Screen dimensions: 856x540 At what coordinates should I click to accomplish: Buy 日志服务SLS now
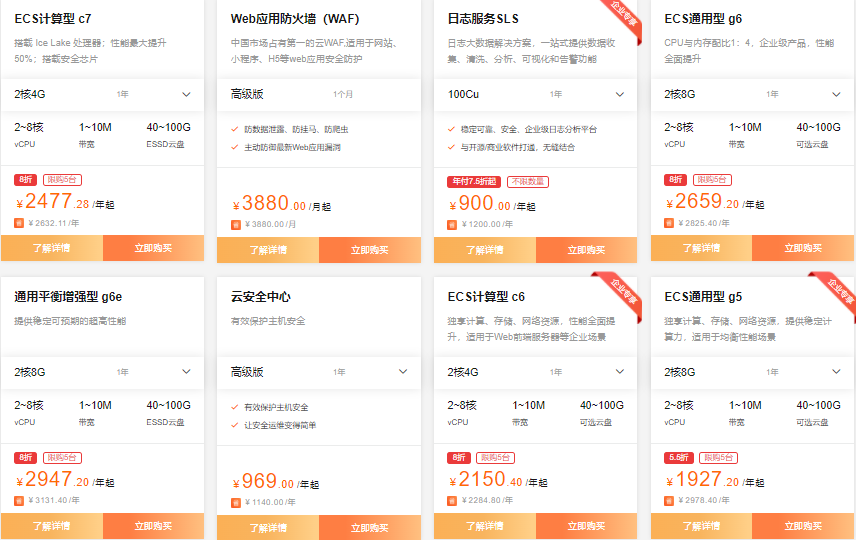586,250
